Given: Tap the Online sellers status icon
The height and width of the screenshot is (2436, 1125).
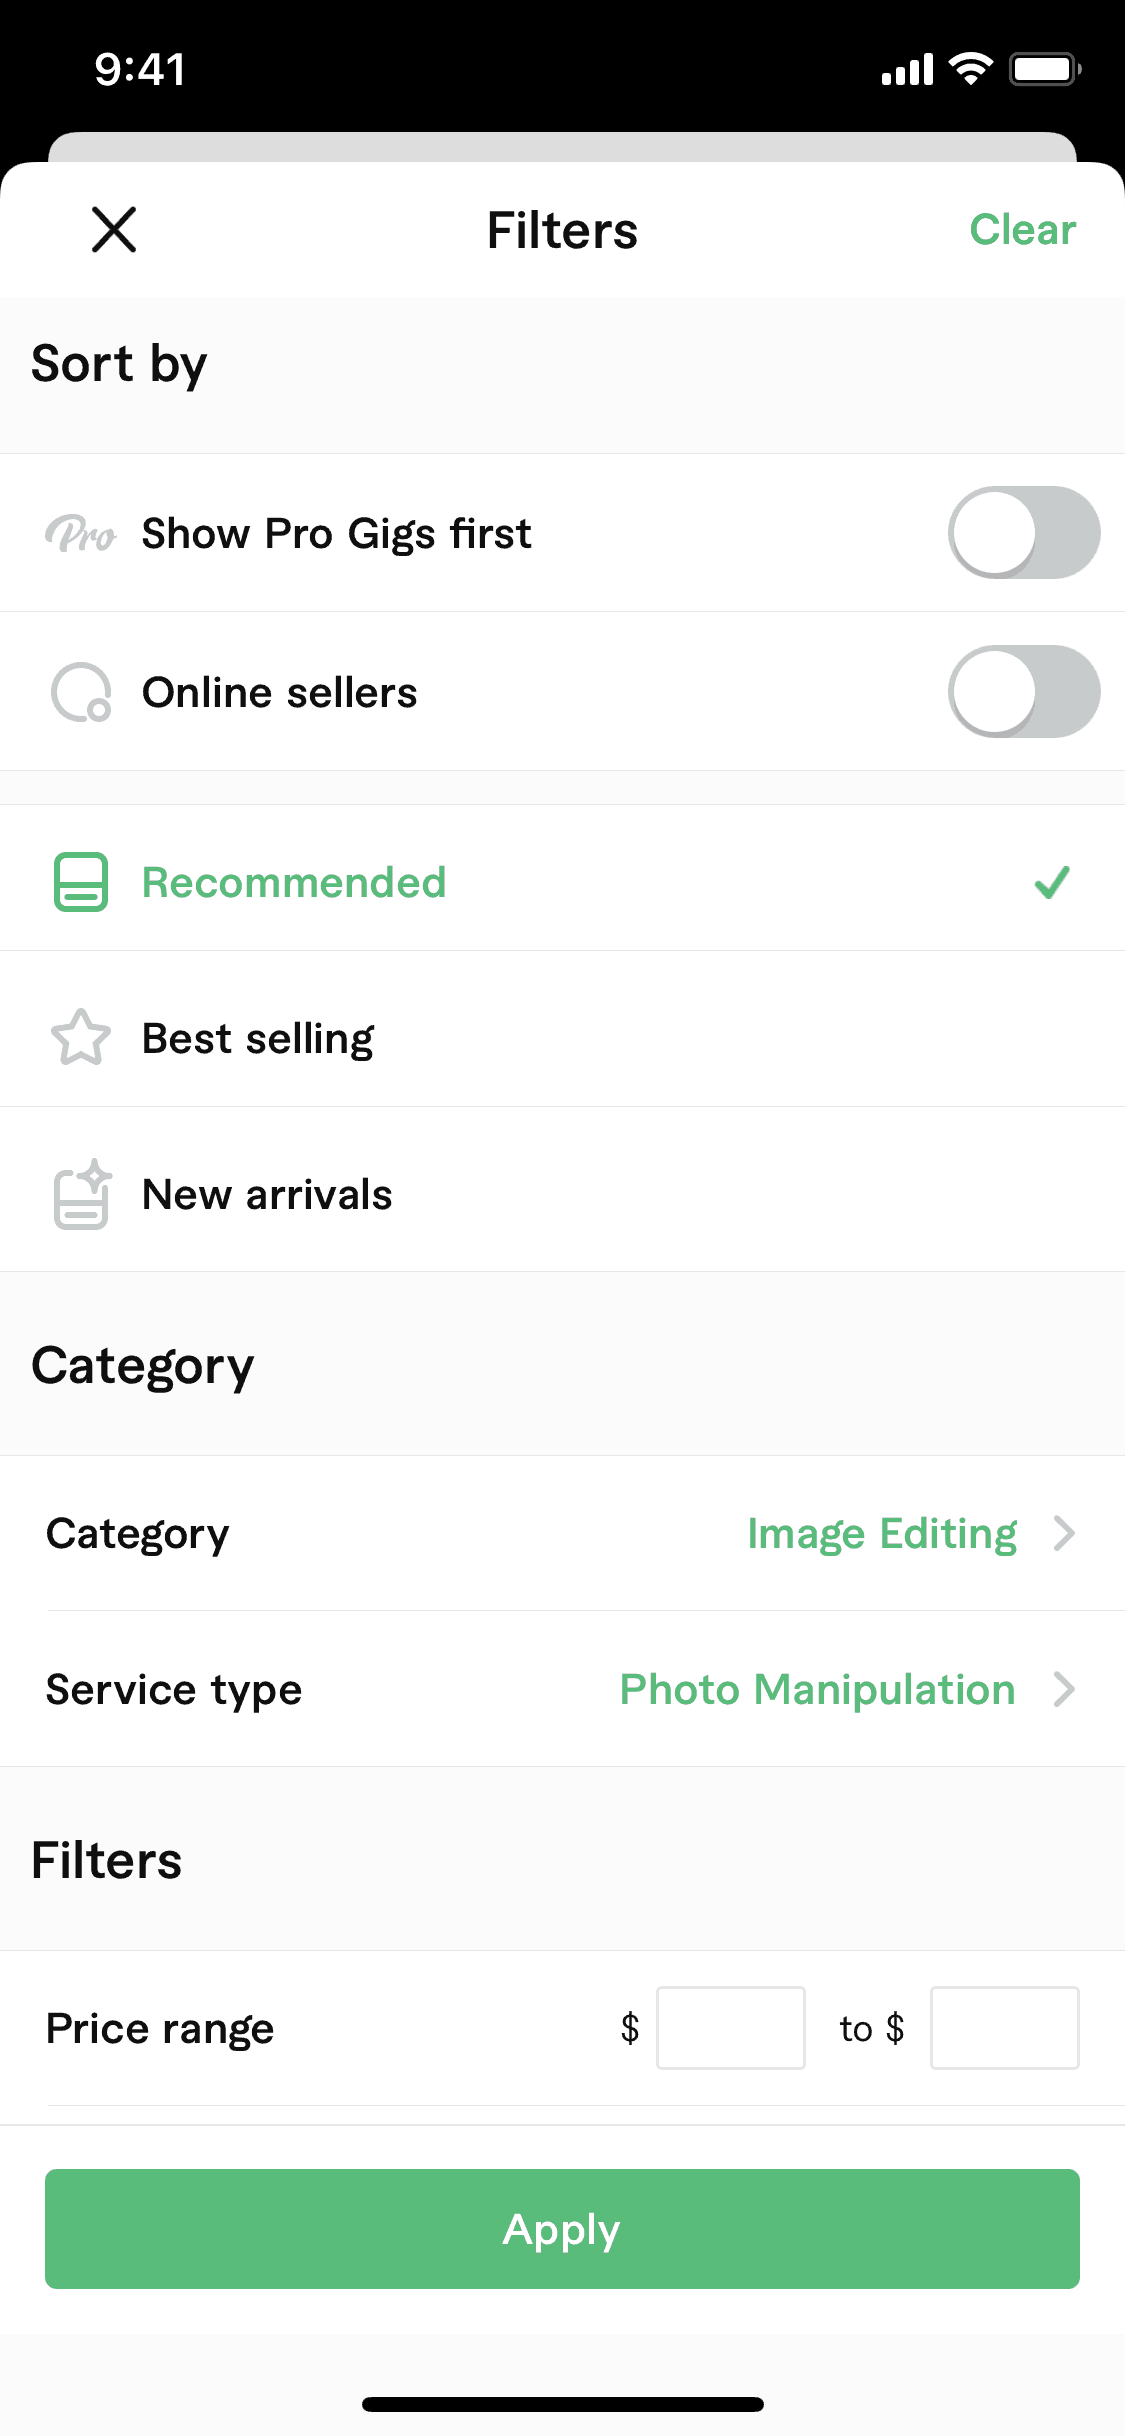Looking at the screenshot, I should tap(81, 692).
